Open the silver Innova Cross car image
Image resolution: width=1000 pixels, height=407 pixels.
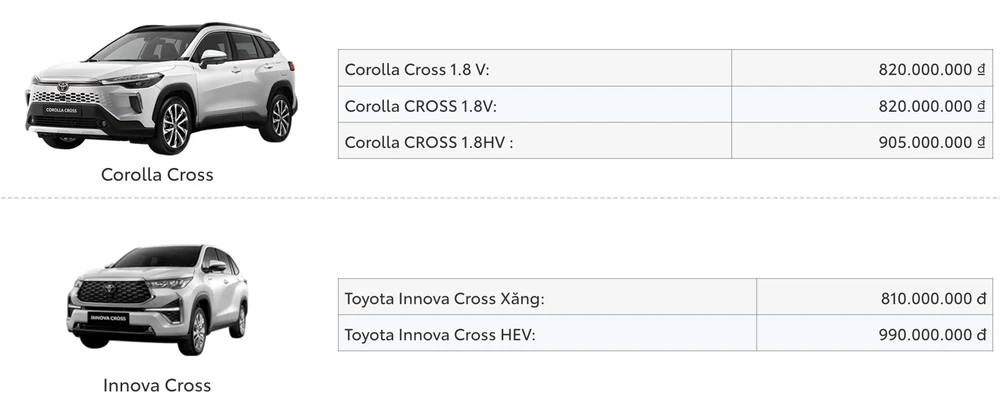(157, 300)
